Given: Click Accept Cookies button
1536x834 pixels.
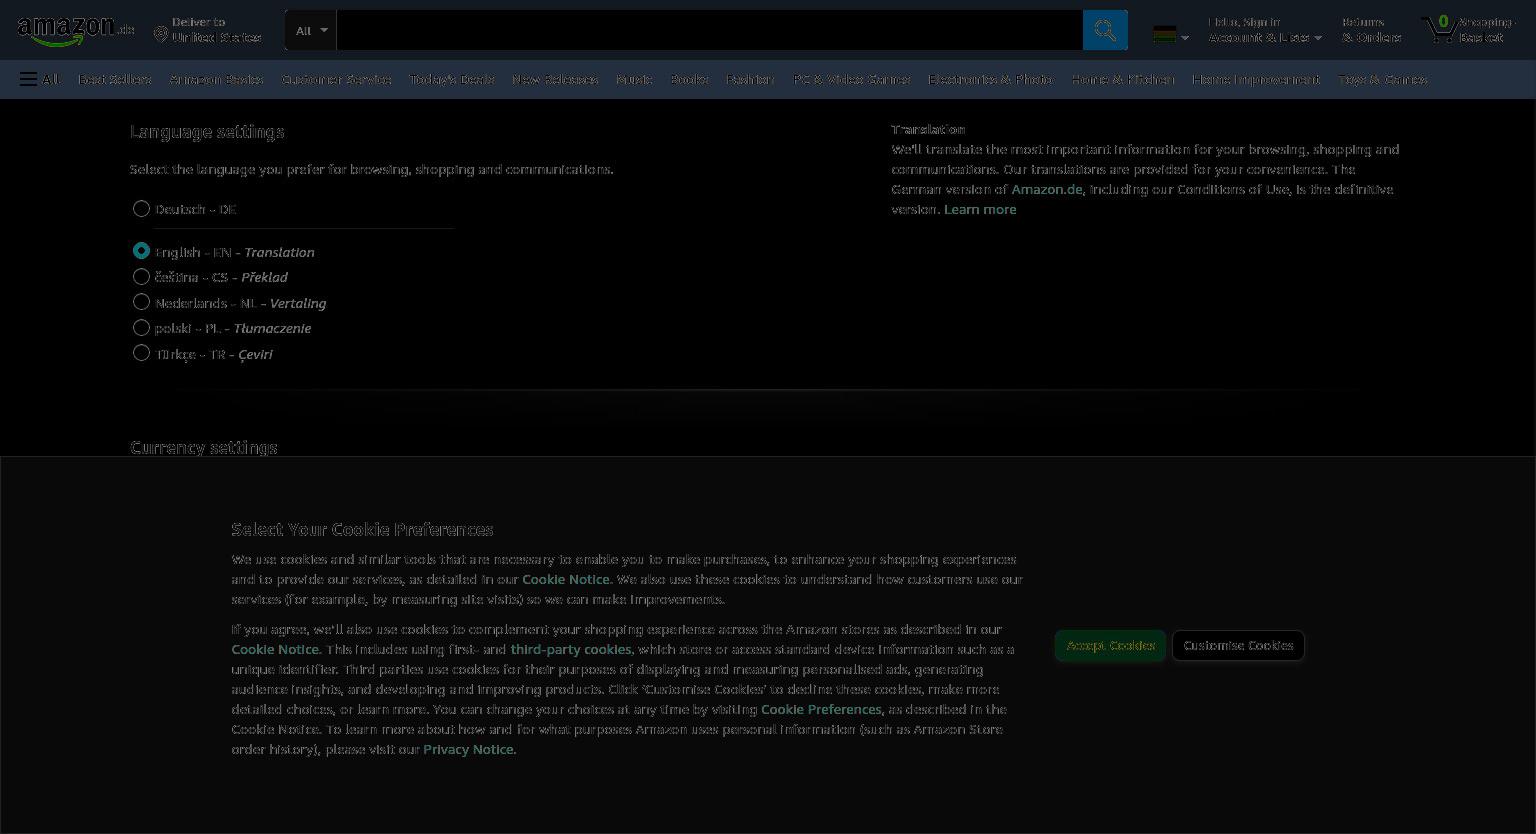Looking at the screenshot, I should coord(1110,645).
